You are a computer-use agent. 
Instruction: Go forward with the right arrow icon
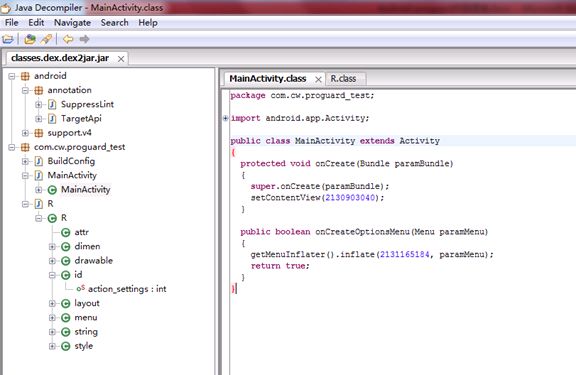pyautogui.click(x=84, y=39)
